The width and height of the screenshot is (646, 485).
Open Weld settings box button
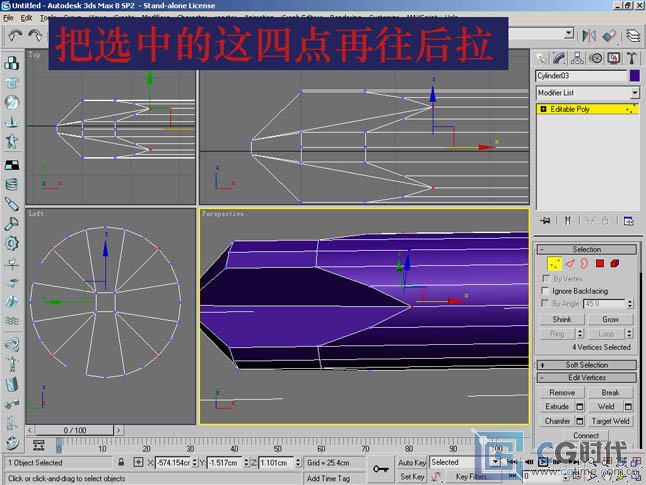coord(628,407)
